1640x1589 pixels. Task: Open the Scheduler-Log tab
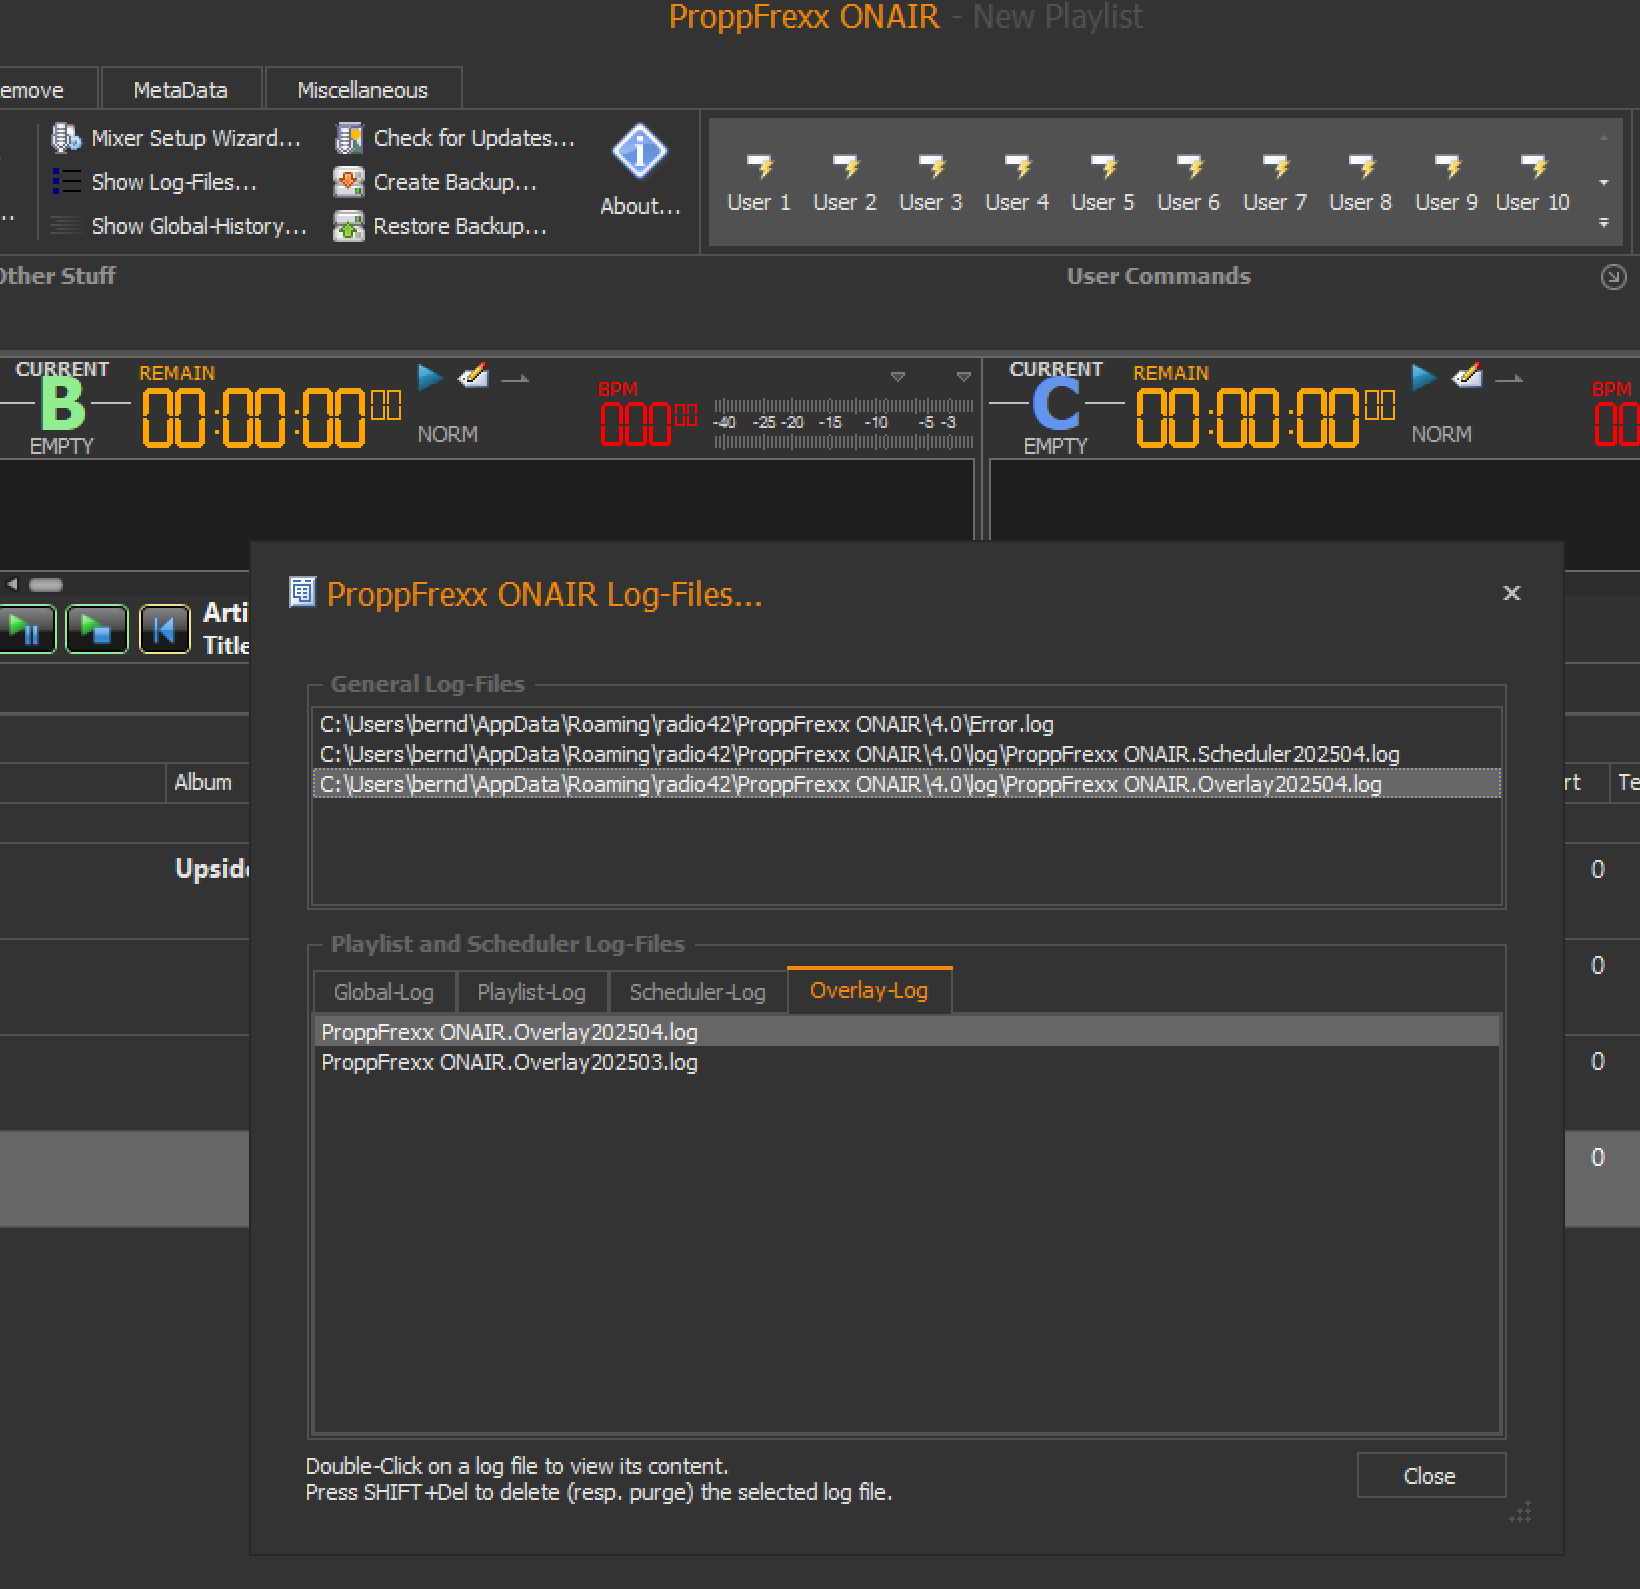tap(697, 992)
